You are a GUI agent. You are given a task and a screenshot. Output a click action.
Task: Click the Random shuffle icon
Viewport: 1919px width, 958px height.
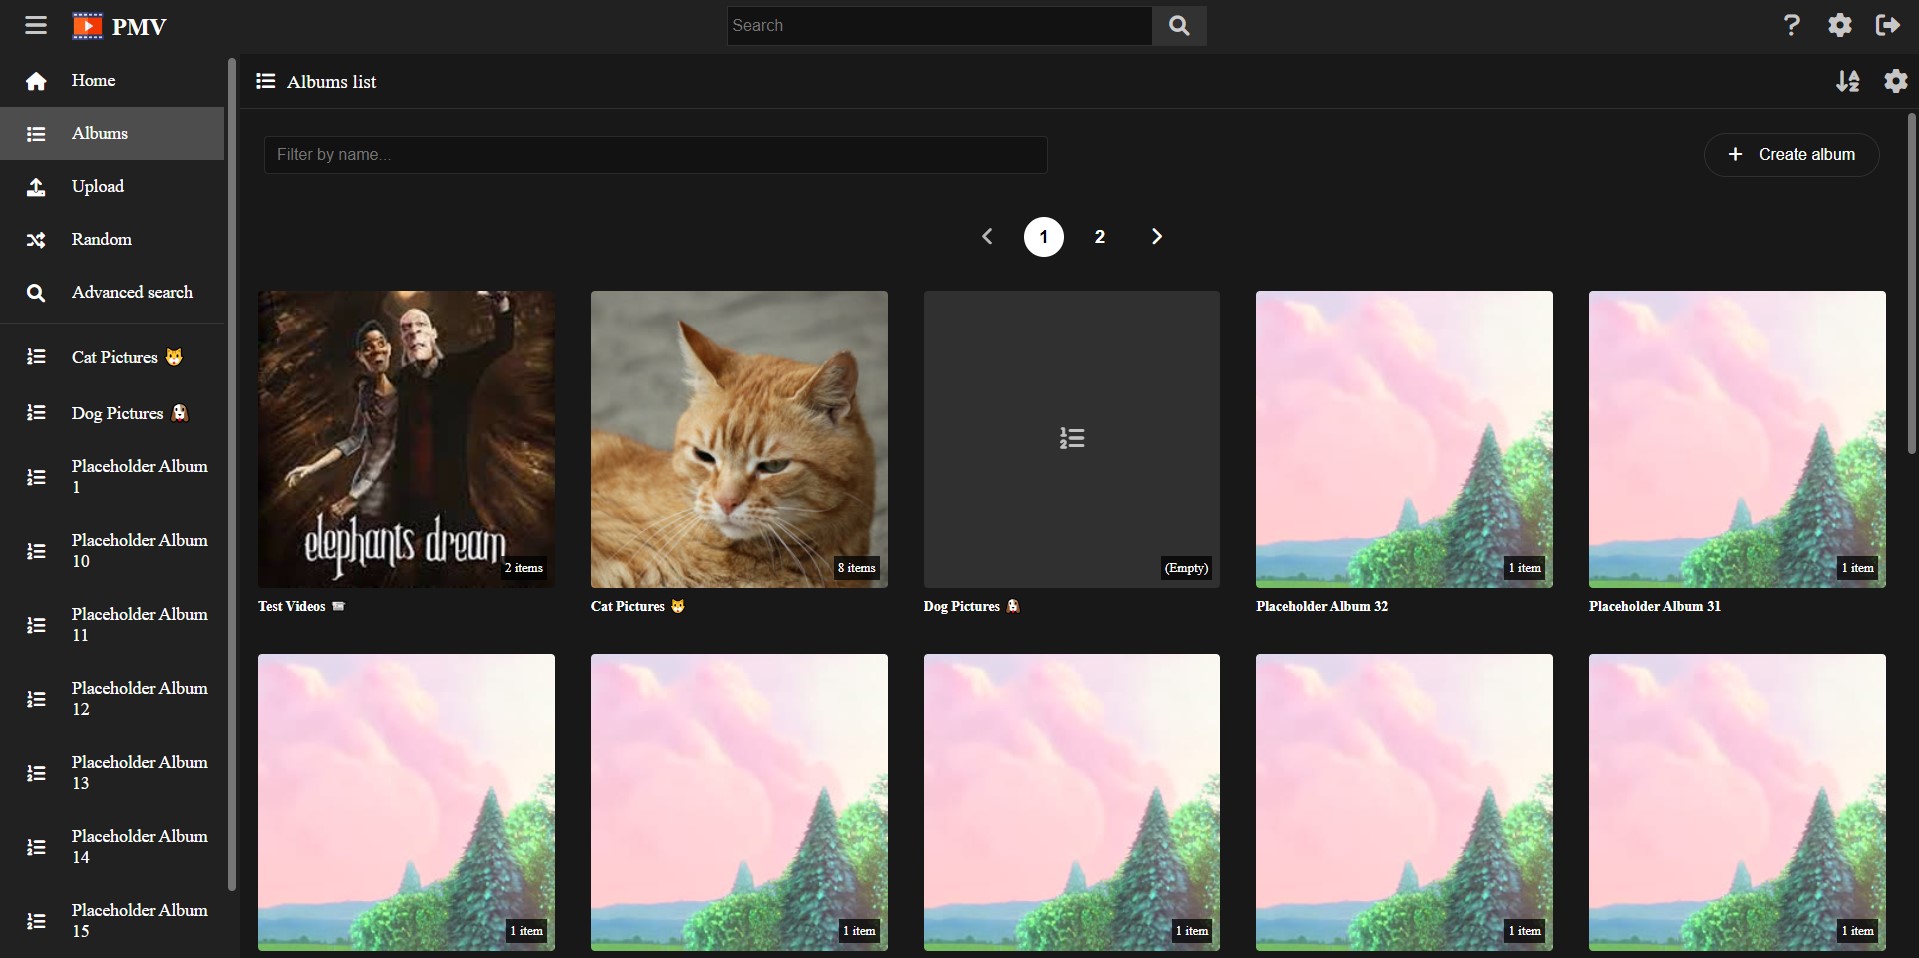click(36, 240)
